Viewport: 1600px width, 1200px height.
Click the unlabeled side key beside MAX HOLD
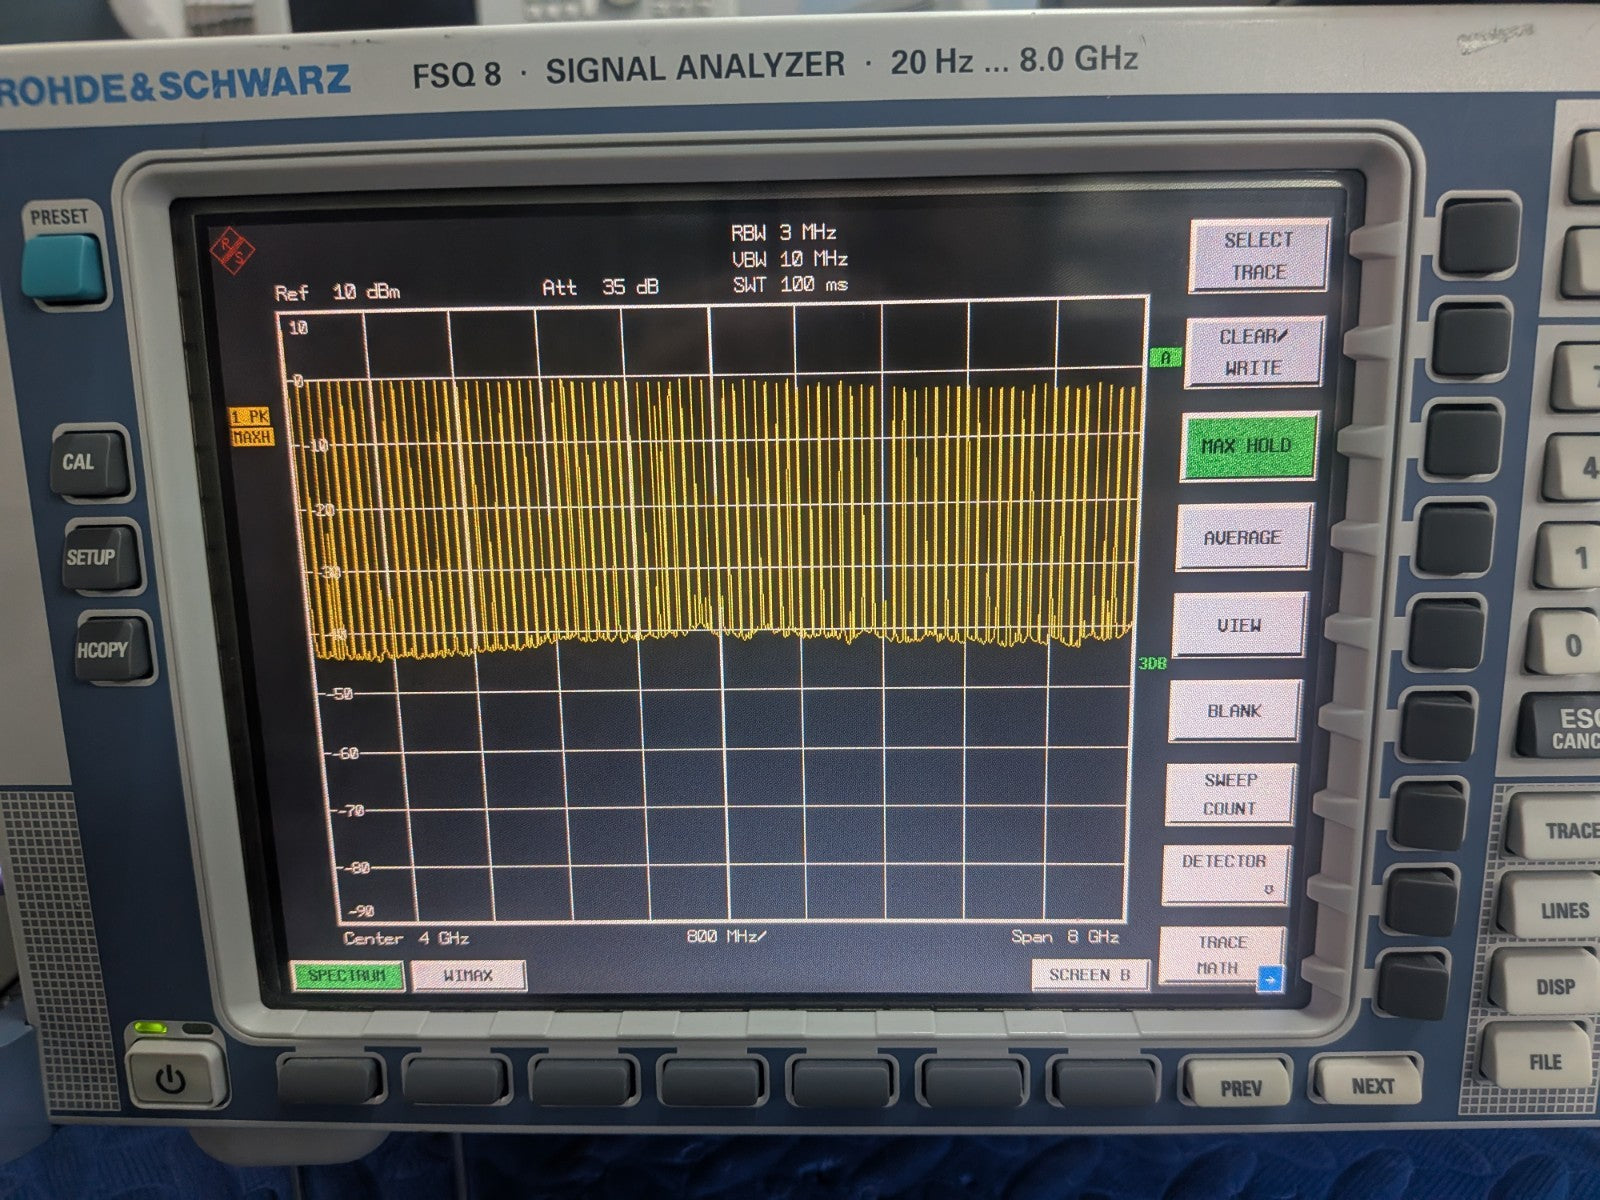pos(1462,441)
